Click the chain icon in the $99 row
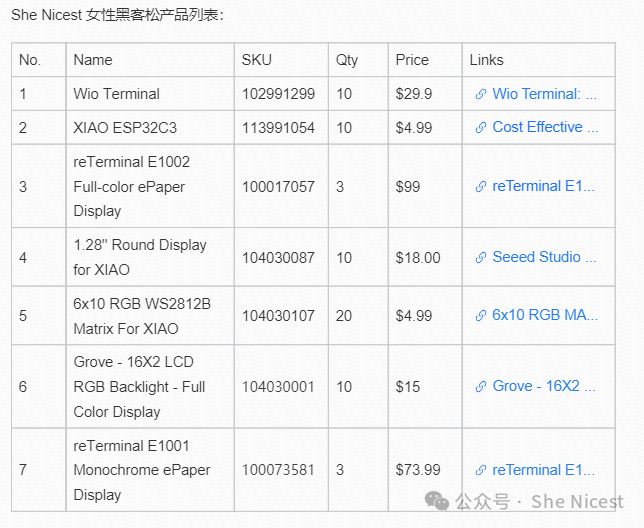 tap(481, 187)
